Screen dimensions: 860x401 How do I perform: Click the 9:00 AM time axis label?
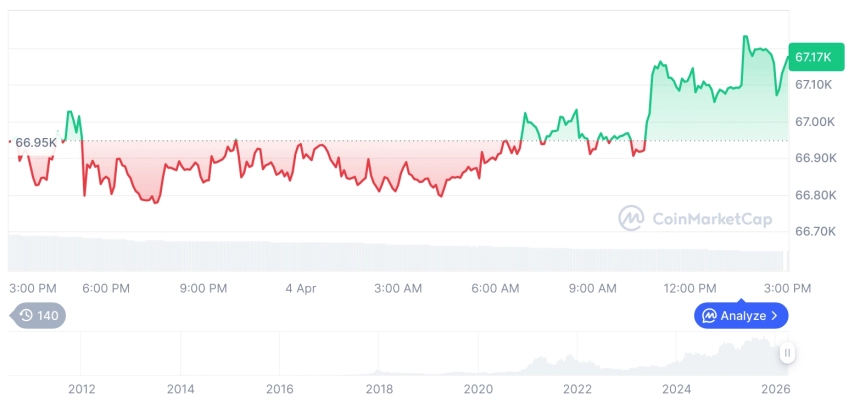click(x=593, y=288)
